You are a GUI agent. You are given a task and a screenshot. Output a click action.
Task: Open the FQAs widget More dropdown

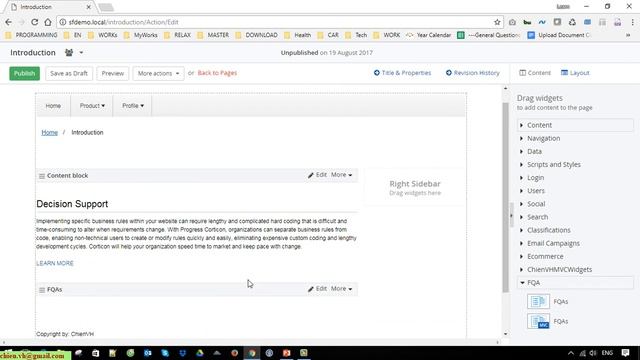(x=342, y=289)
